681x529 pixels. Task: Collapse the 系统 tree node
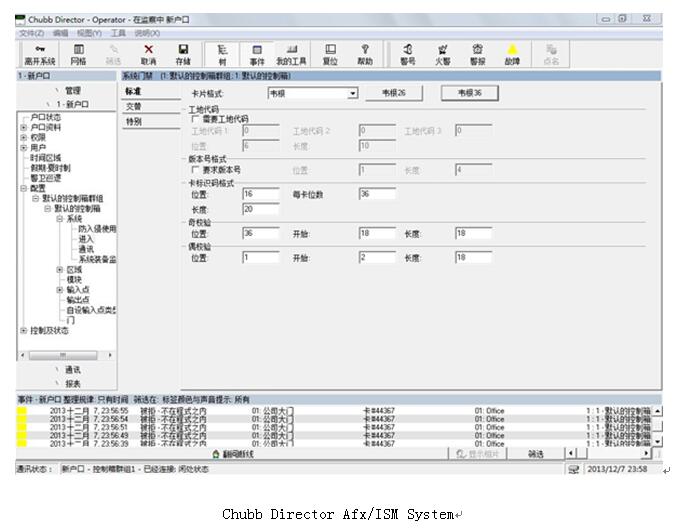click(60, 218)
